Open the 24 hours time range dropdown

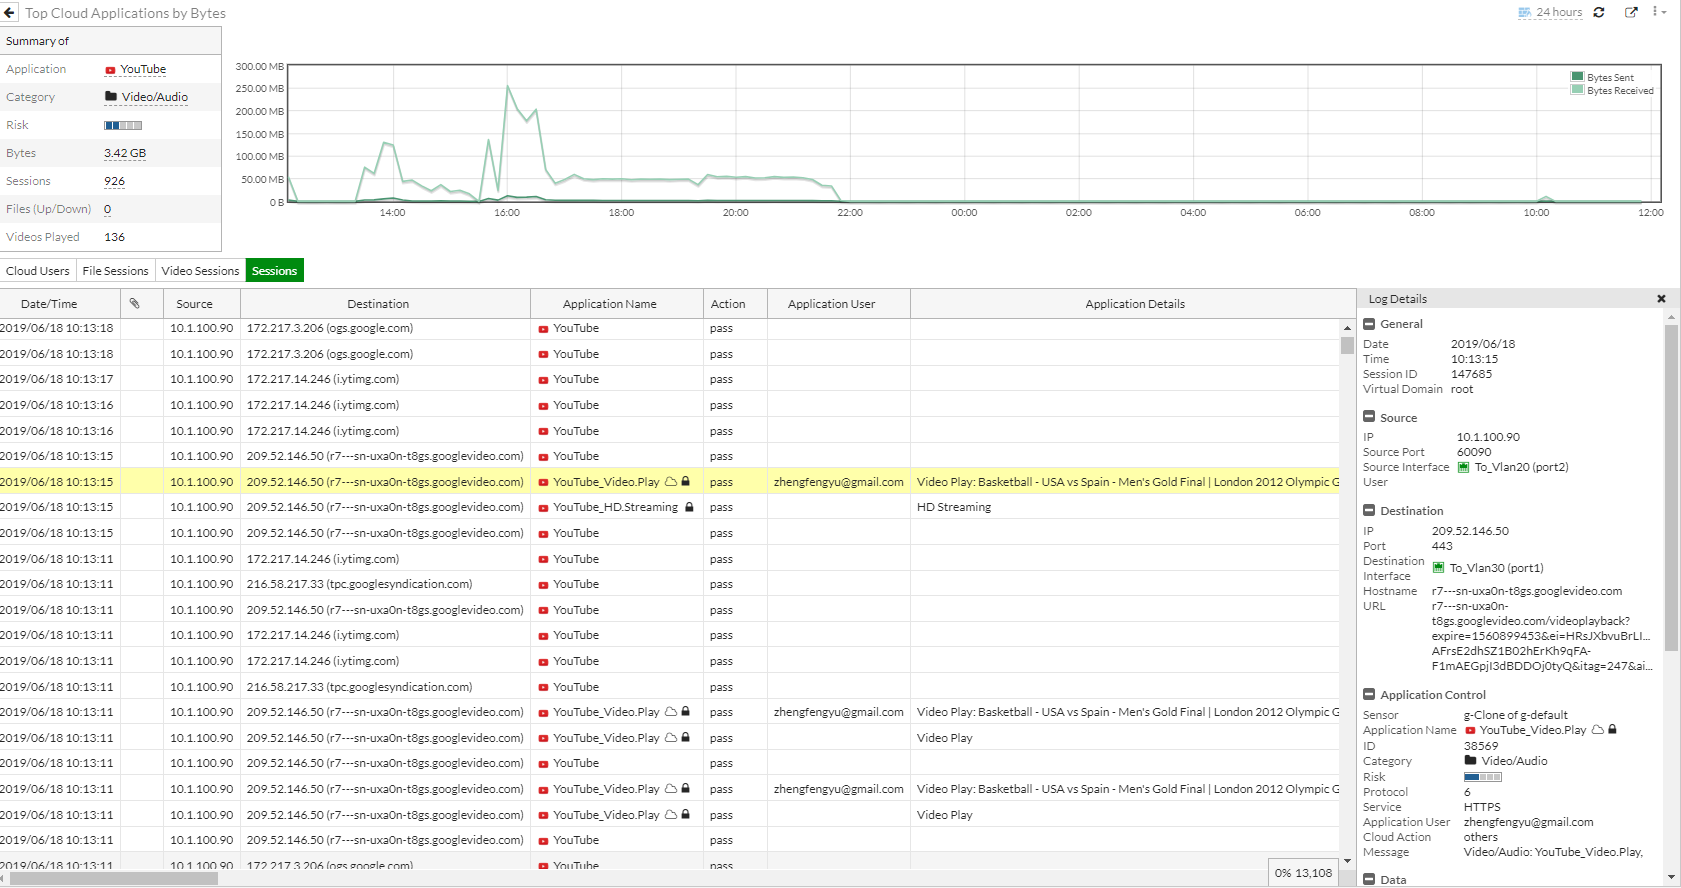pyautogui.click(x=1550, y=13)
